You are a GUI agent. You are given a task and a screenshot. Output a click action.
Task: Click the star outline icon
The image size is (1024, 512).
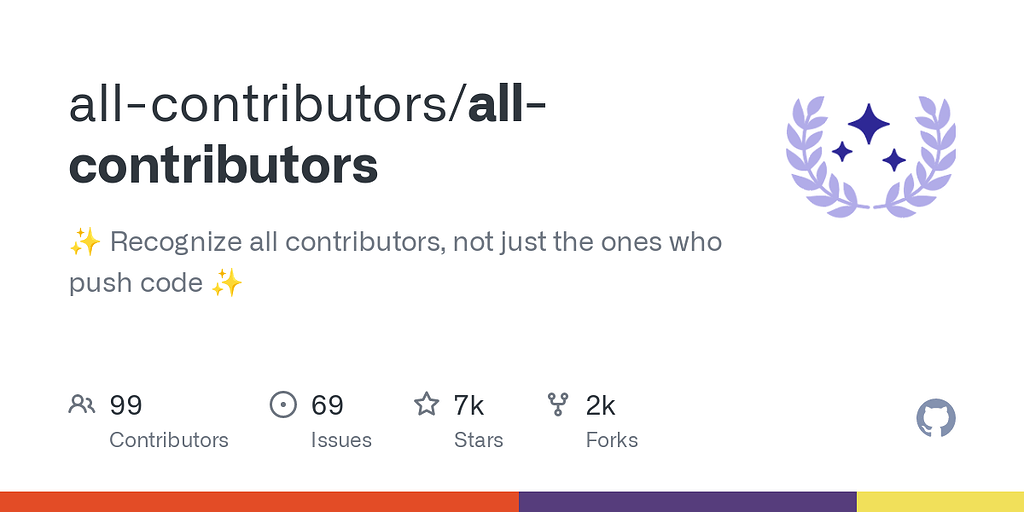(426, 404)
